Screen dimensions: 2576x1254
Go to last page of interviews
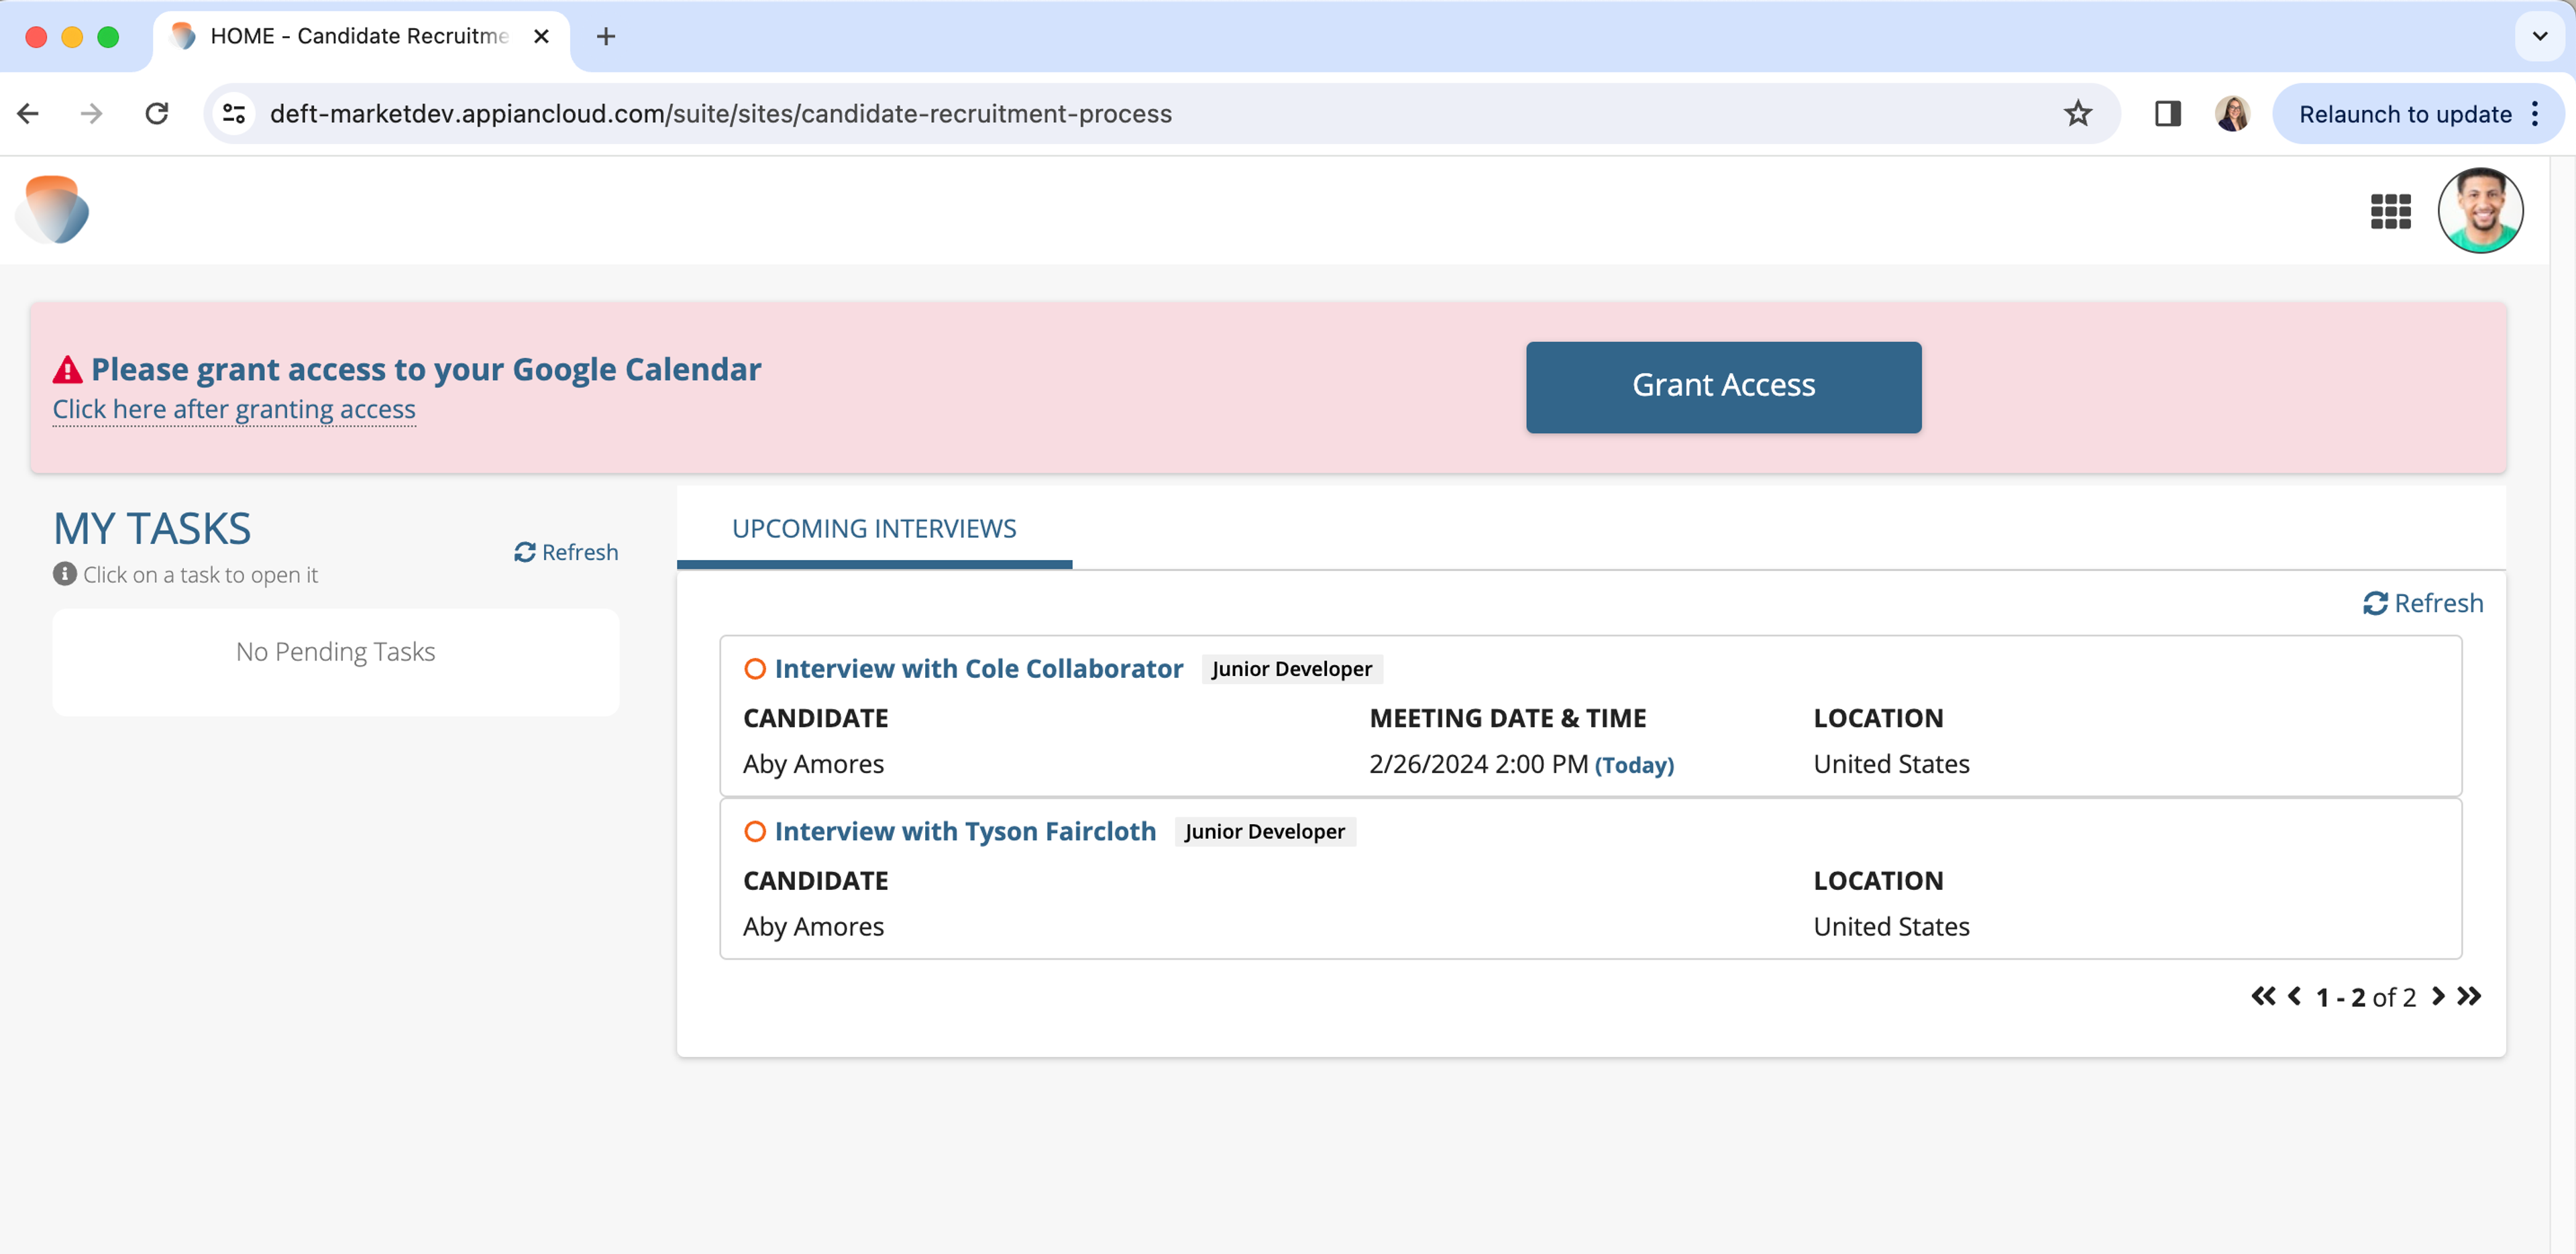[x=2469, y=996]
